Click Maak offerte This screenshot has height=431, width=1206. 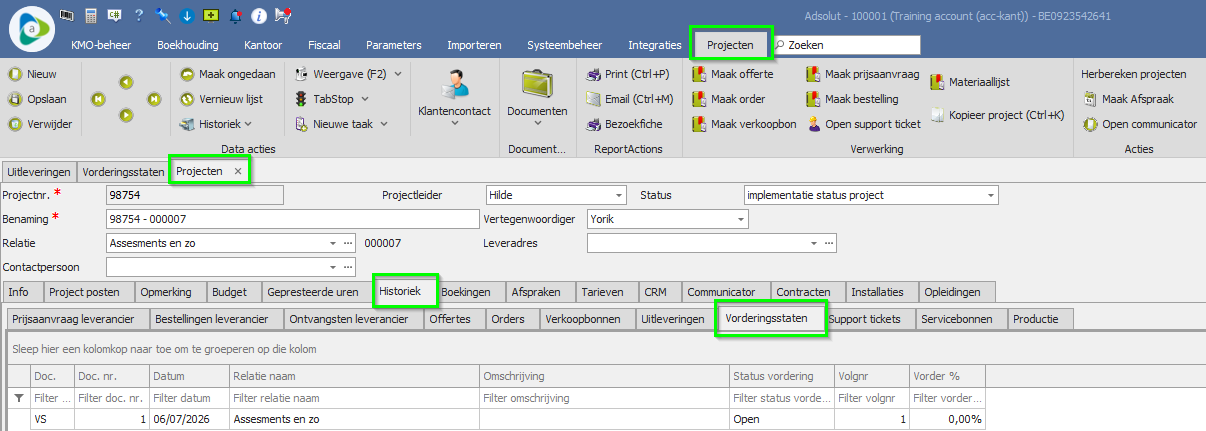733,74
